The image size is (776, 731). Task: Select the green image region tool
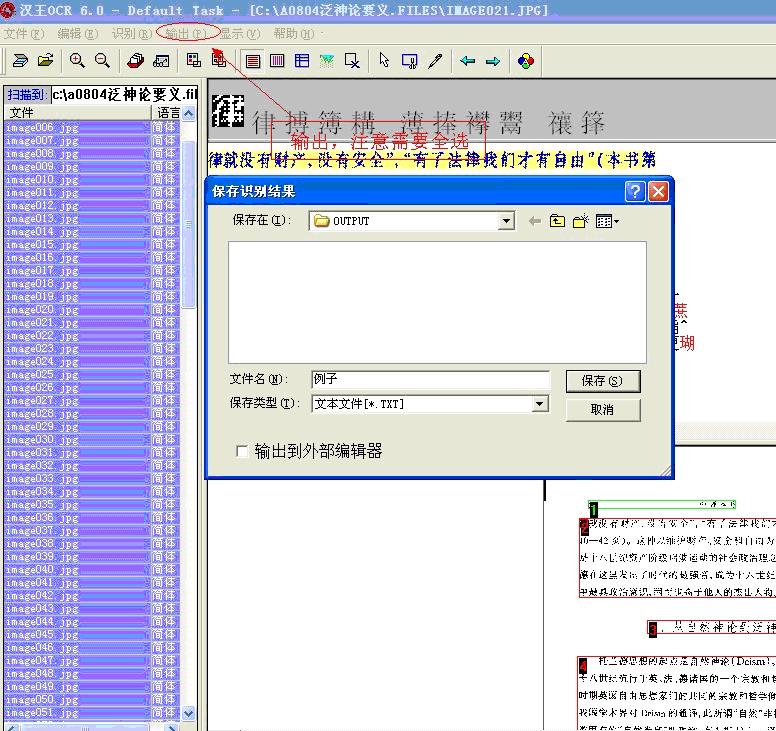tap(327, 61)
